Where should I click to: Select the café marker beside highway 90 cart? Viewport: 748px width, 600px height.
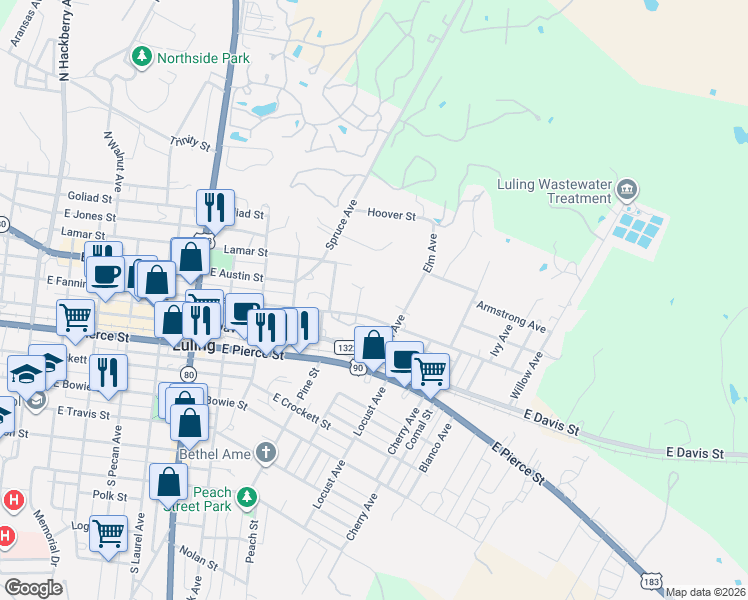[x=402, y=360]
